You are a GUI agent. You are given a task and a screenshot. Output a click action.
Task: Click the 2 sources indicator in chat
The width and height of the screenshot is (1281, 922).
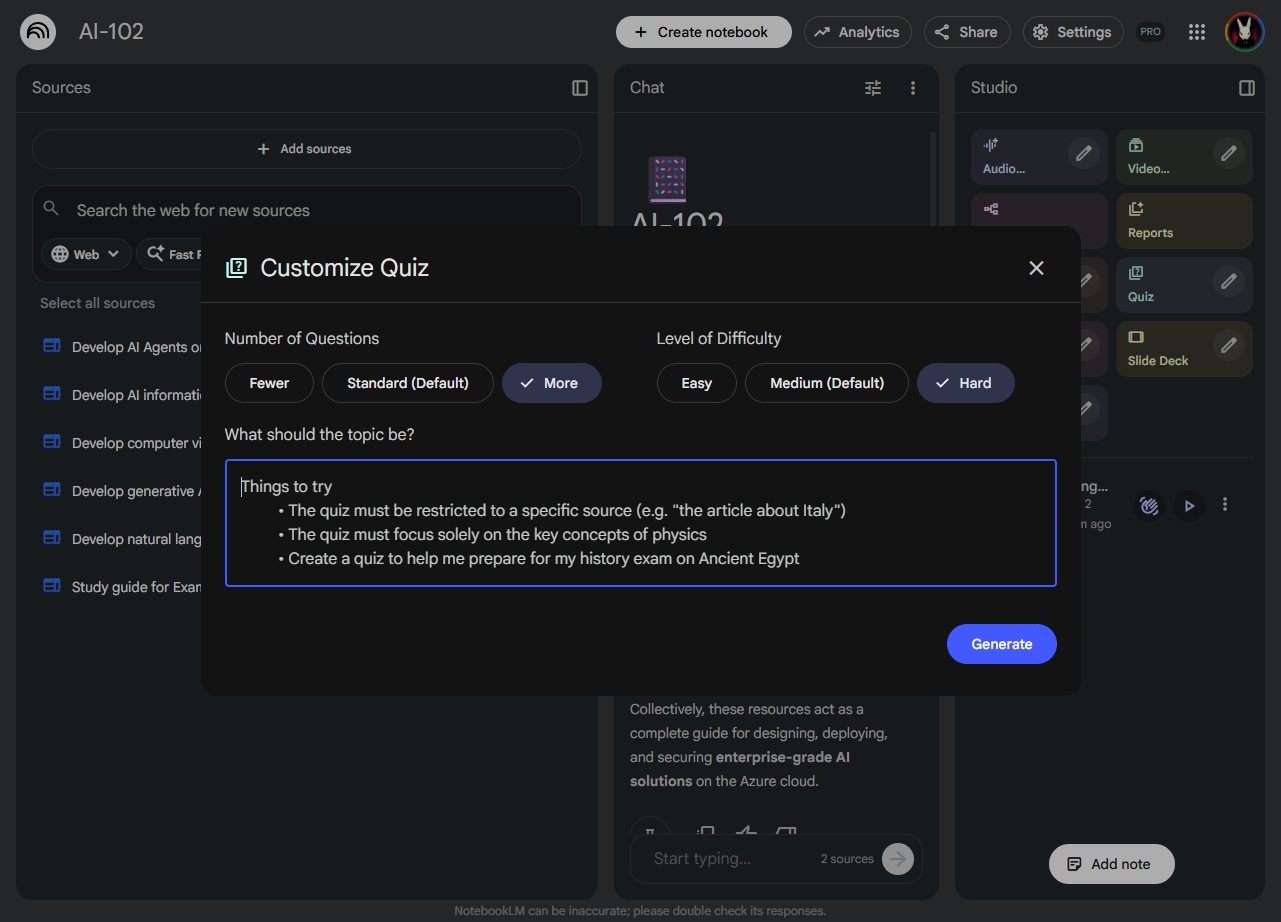(x=847, y=859)
